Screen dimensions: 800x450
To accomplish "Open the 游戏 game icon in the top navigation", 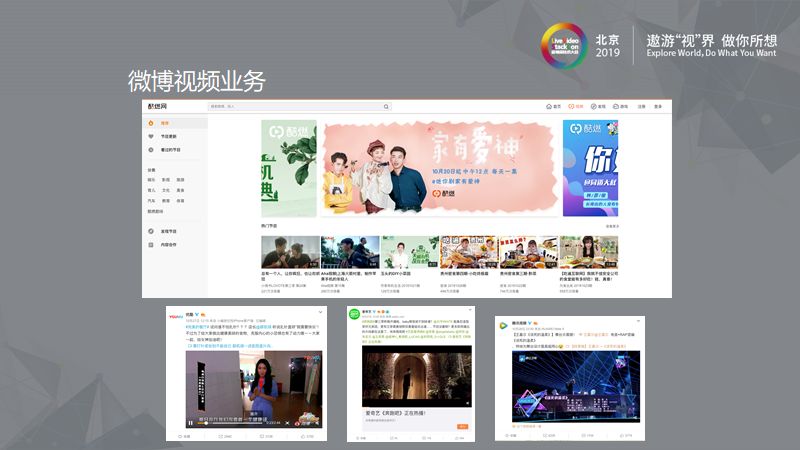I will [616, 107].
